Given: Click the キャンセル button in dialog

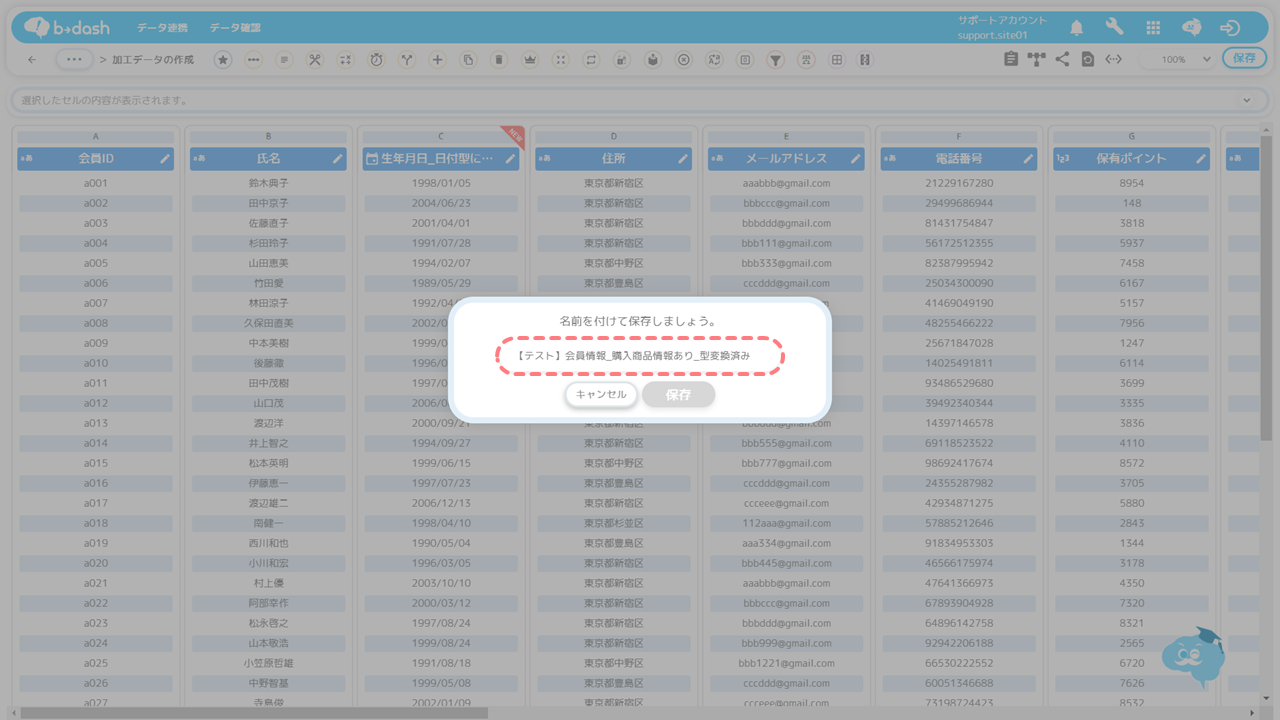Looking at the screenshot, I should click(x=601, y=395).
